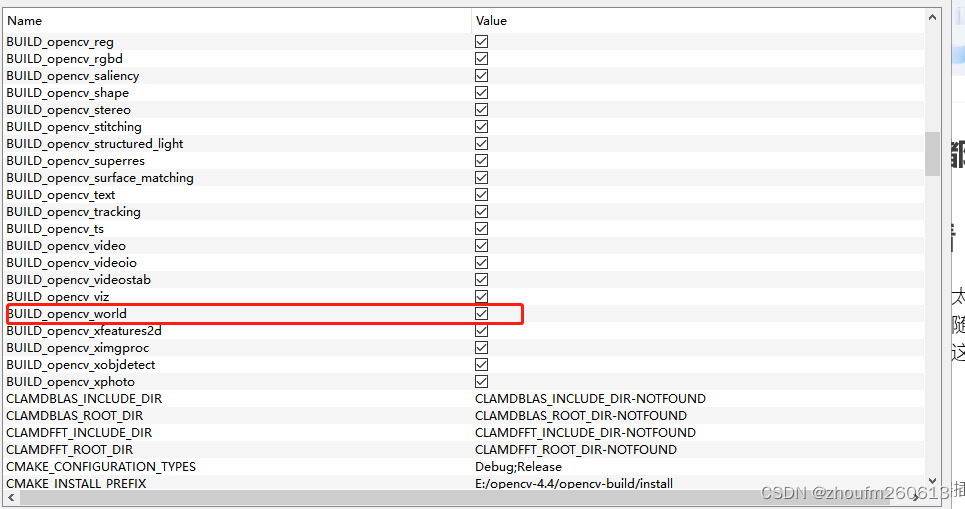Toggle the BUILD_opencv_reg checkbox
965x509 pixels.
tap(481, 42)
